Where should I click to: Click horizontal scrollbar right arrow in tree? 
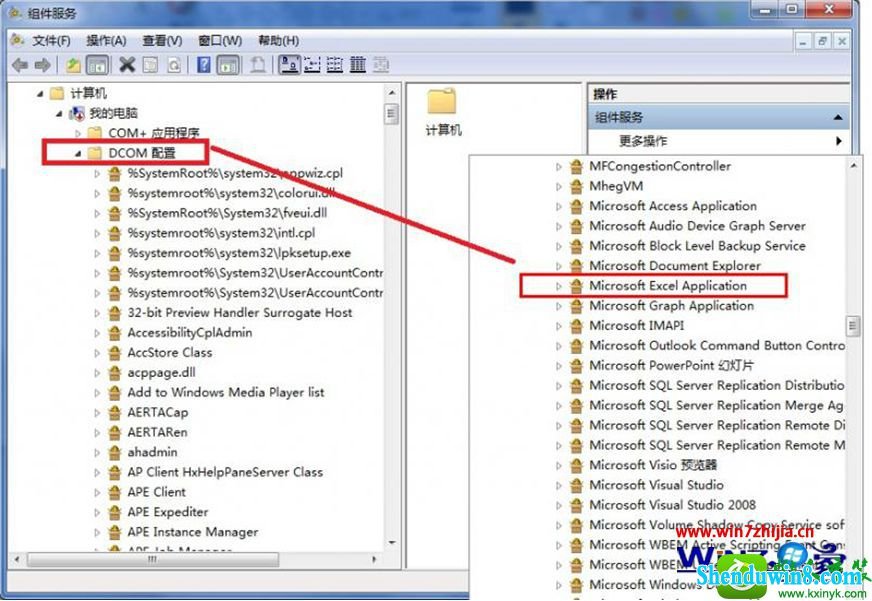pyautogui.click(x=374, y=559)
